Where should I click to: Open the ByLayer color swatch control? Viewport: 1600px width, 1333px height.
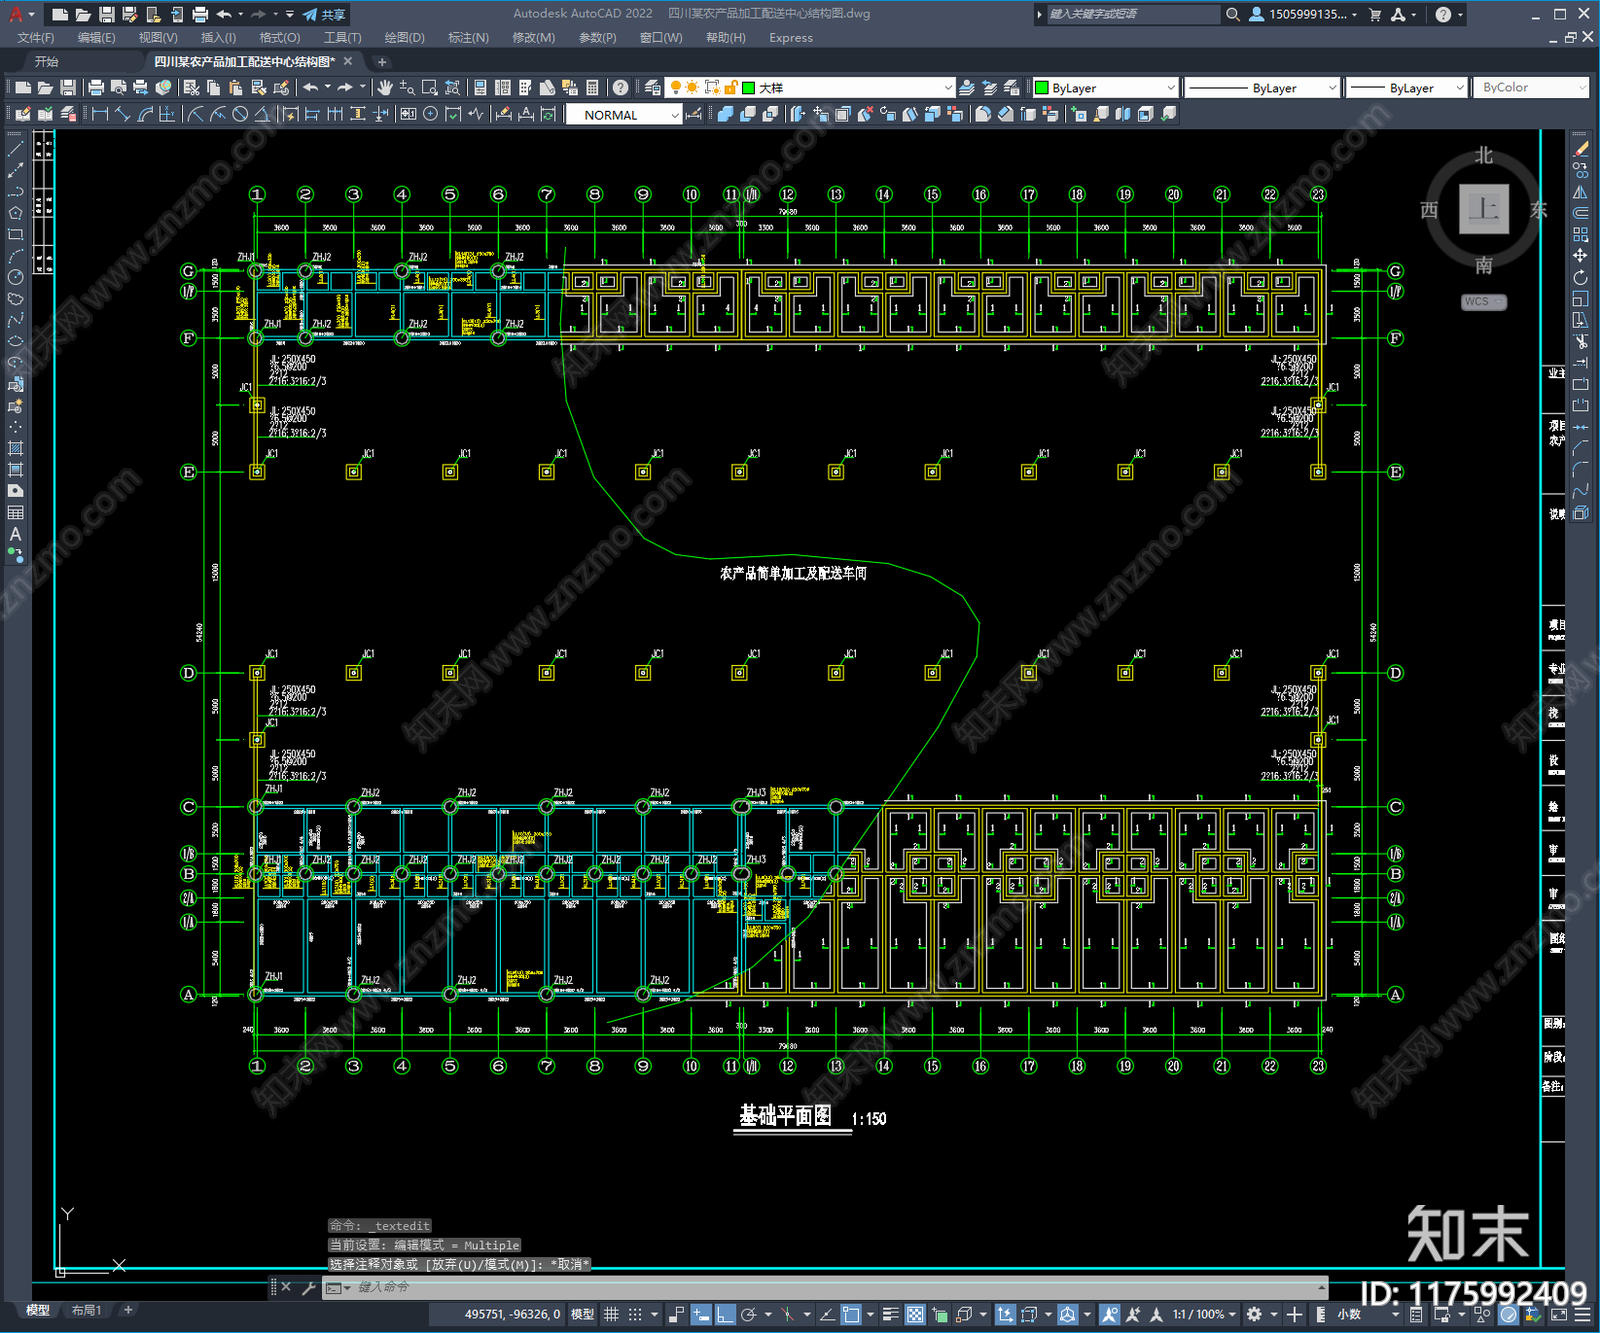[x=1106, y=88]
